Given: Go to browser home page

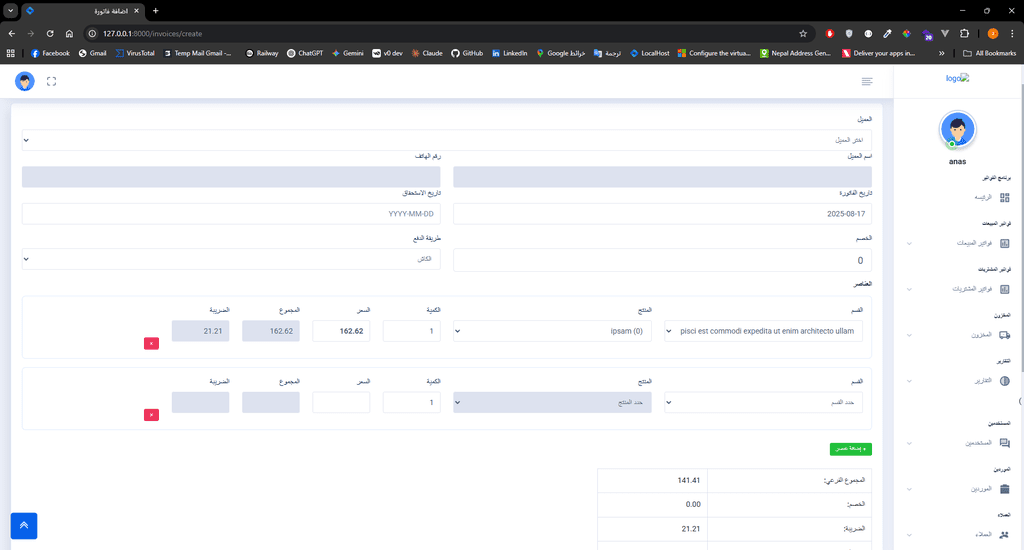Looking at the screenshot, I should (69, 33).
